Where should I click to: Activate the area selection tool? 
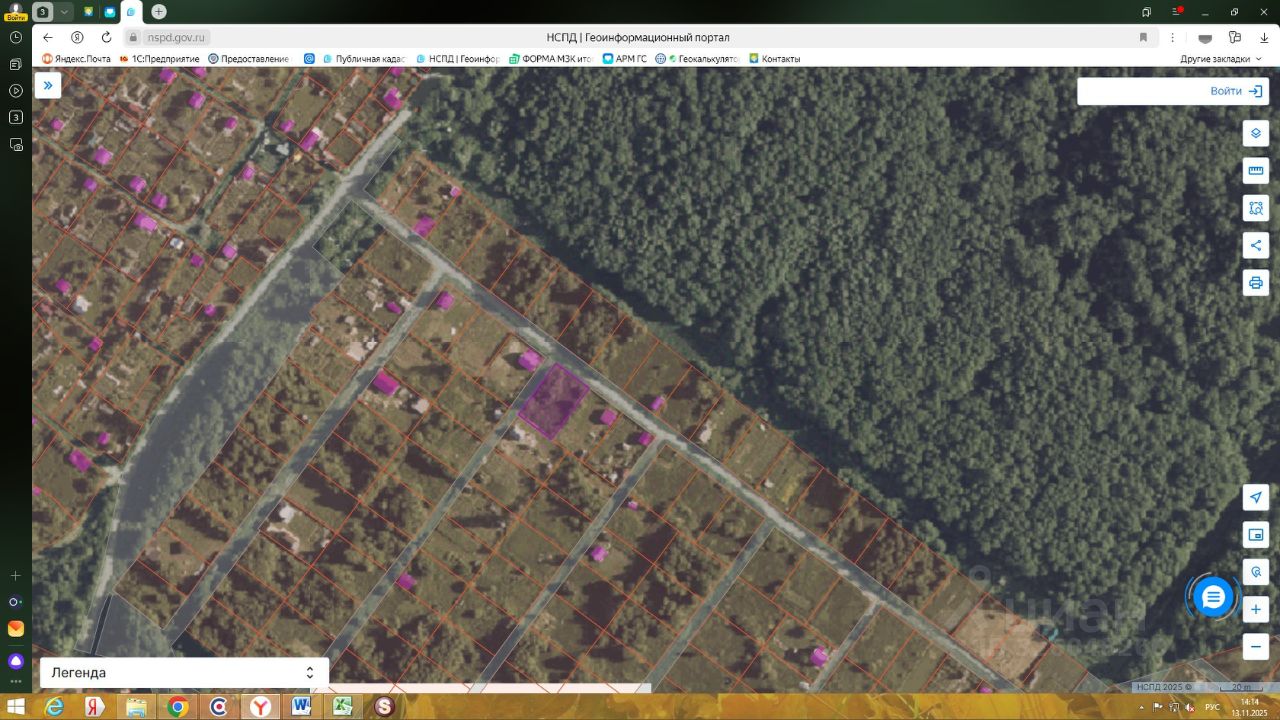[1256, 208]
